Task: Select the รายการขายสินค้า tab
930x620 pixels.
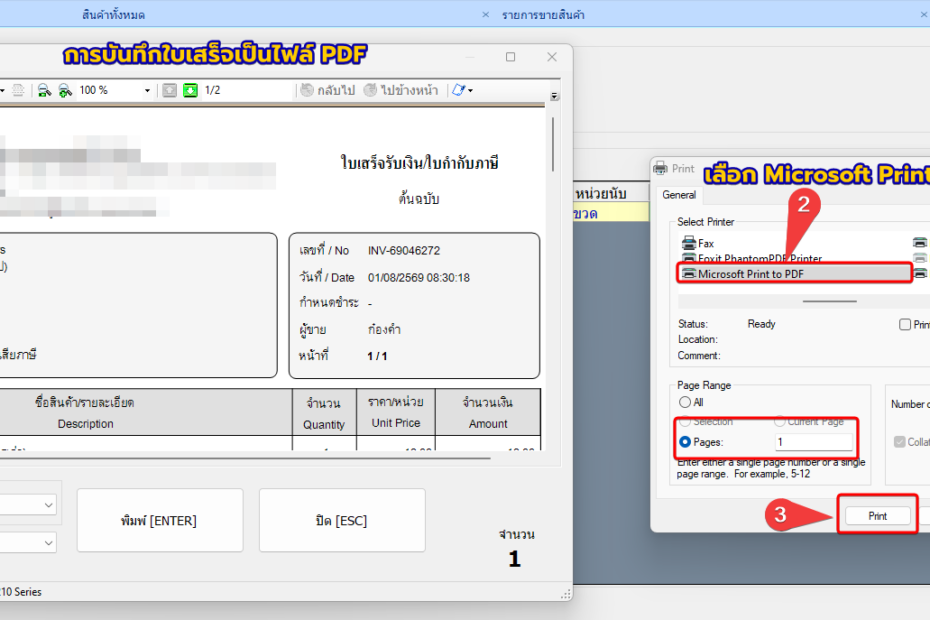Action: tap(543, 15)
